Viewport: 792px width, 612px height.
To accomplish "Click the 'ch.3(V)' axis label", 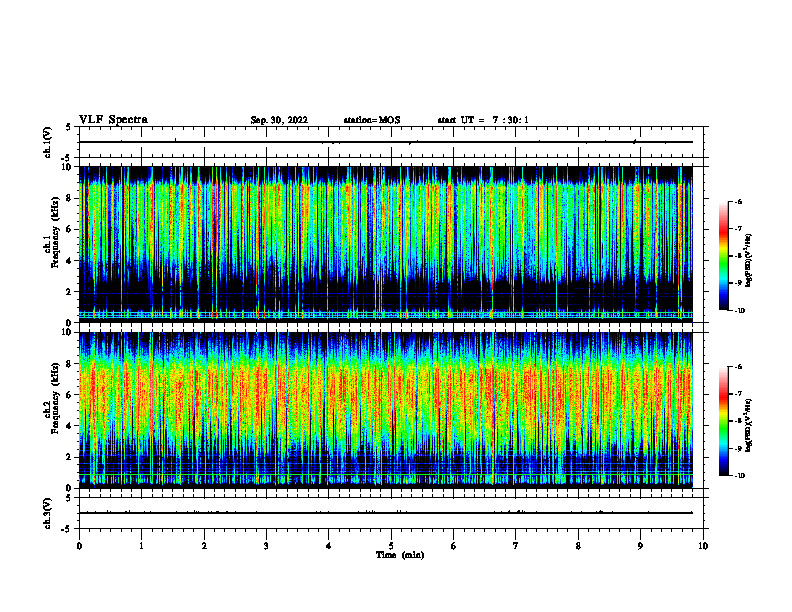I will [48, 513].
